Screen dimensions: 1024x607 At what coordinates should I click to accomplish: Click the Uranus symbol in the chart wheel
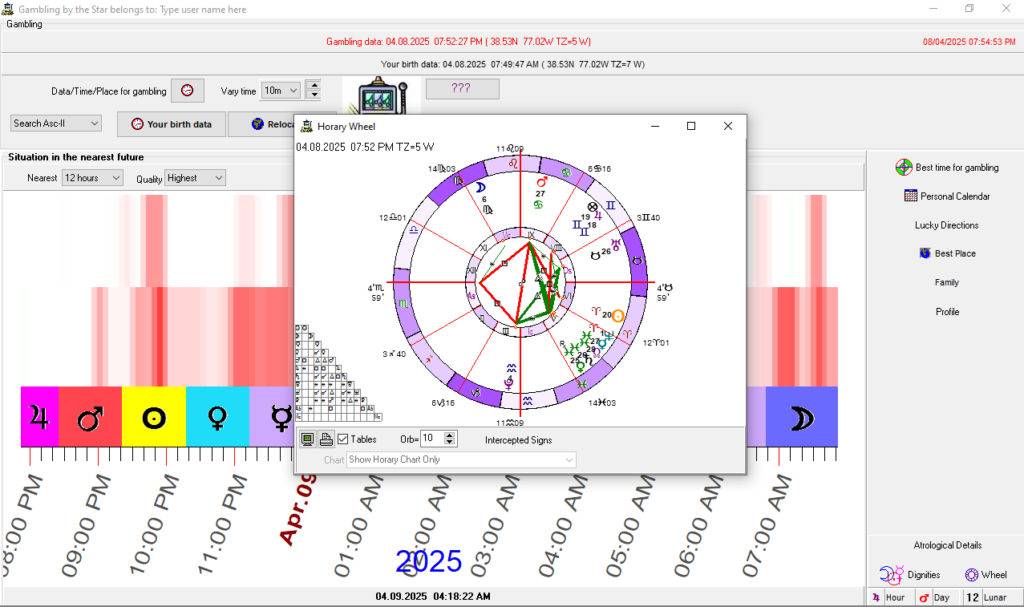click(616, 245)
